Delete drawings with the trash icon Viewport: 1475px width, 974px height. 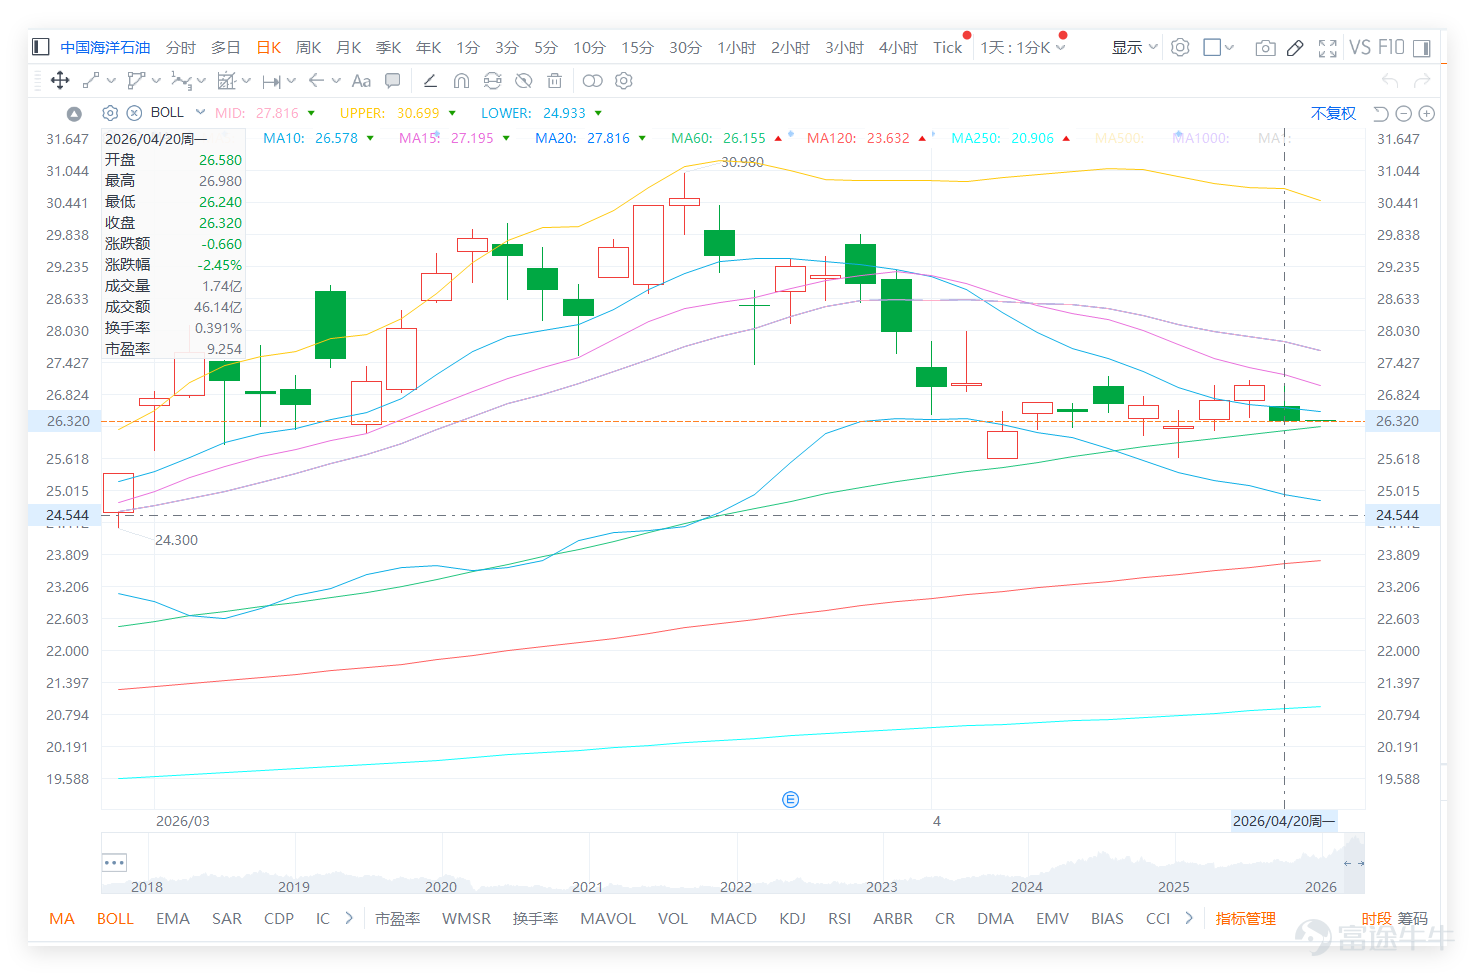tap(555, 81)
